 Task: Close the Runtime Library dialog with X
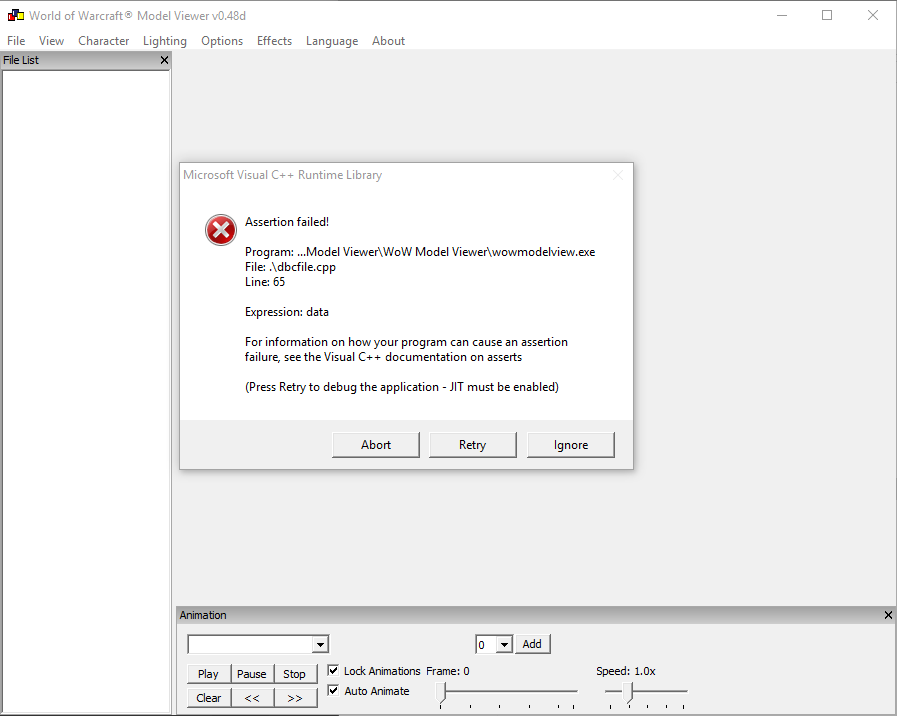point(618,175)
